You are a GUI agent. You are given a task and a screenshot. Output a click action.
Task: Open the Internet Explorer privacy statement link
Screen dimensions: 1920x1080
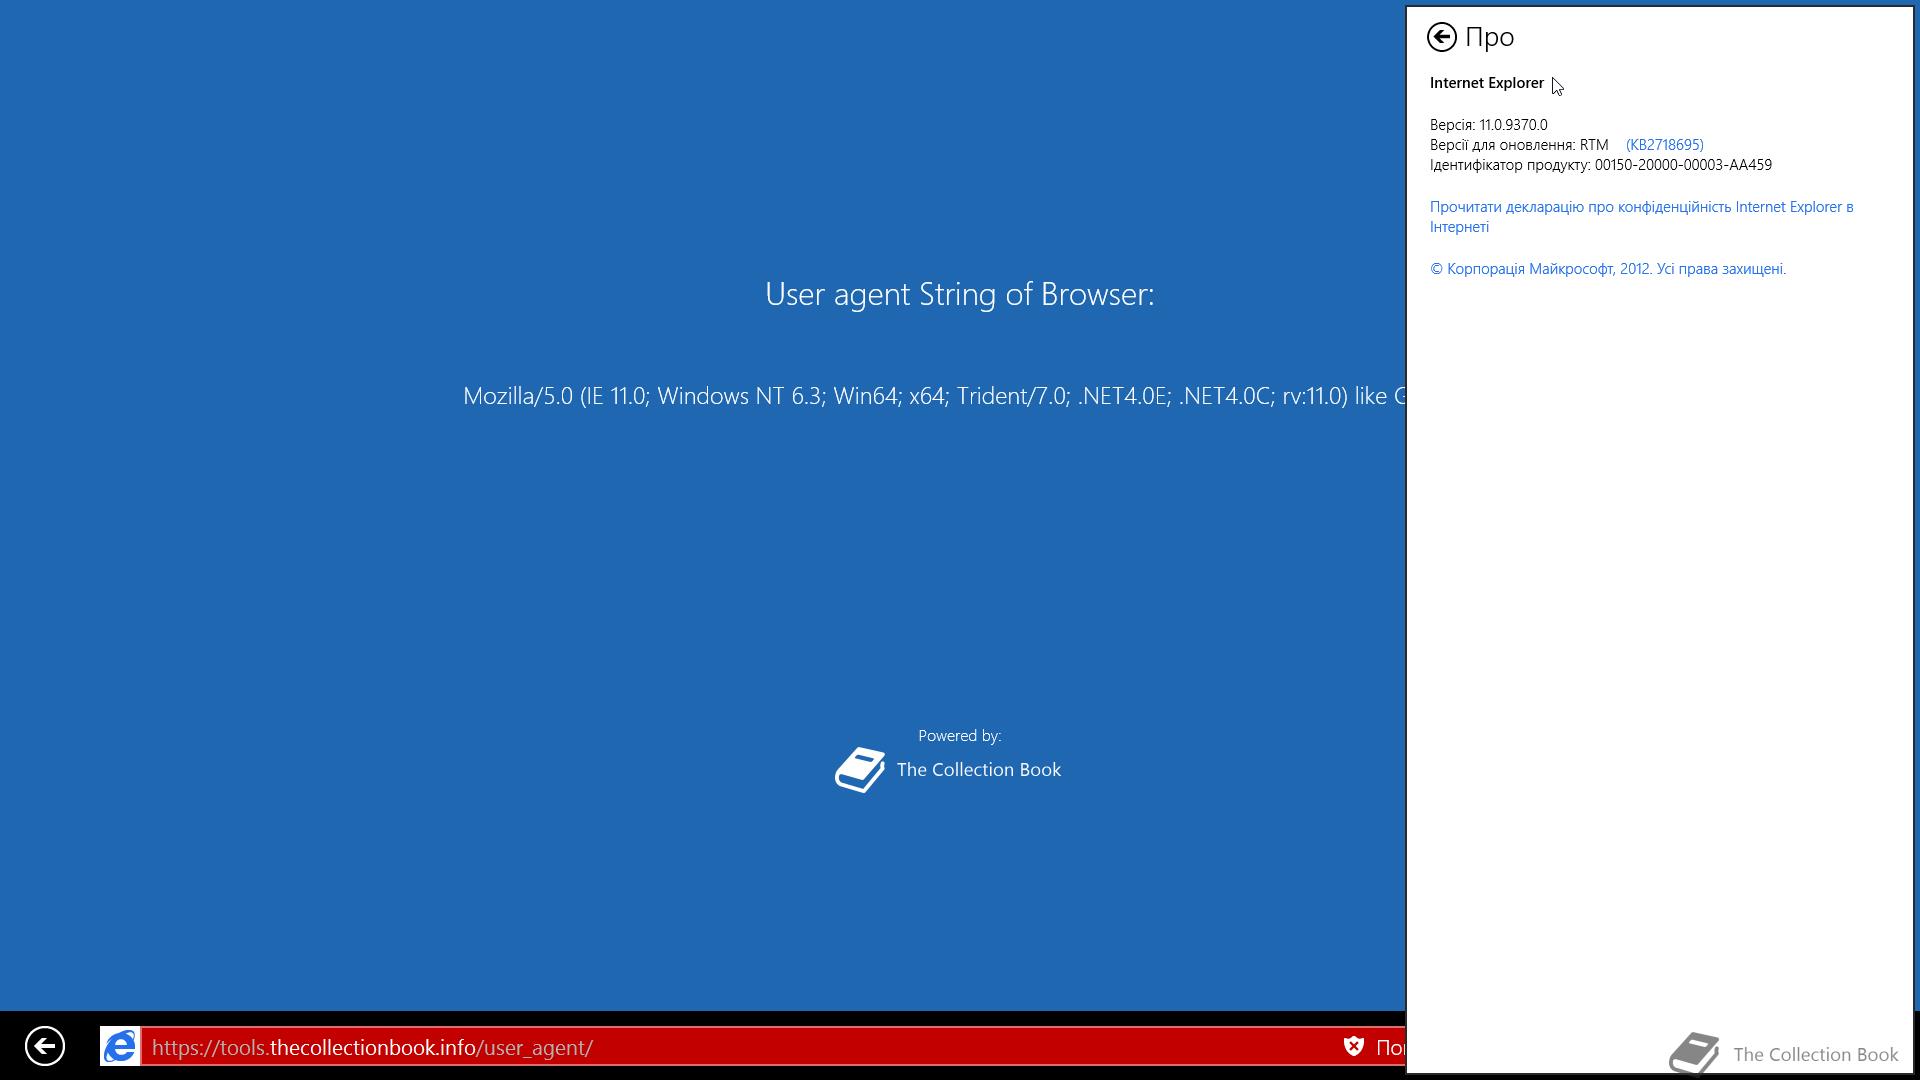coord(1641,217)
